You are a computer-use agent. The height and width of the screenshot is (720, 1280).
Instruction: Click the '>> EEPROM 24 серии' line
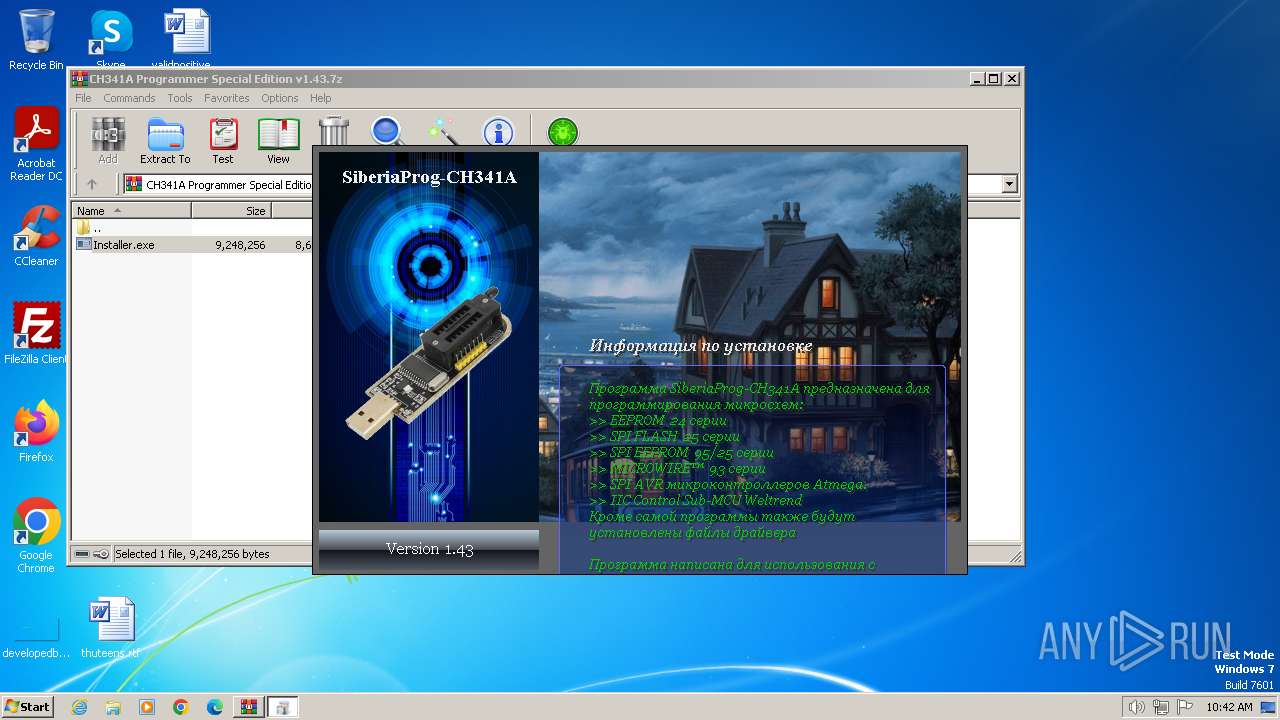click(658, 420)
